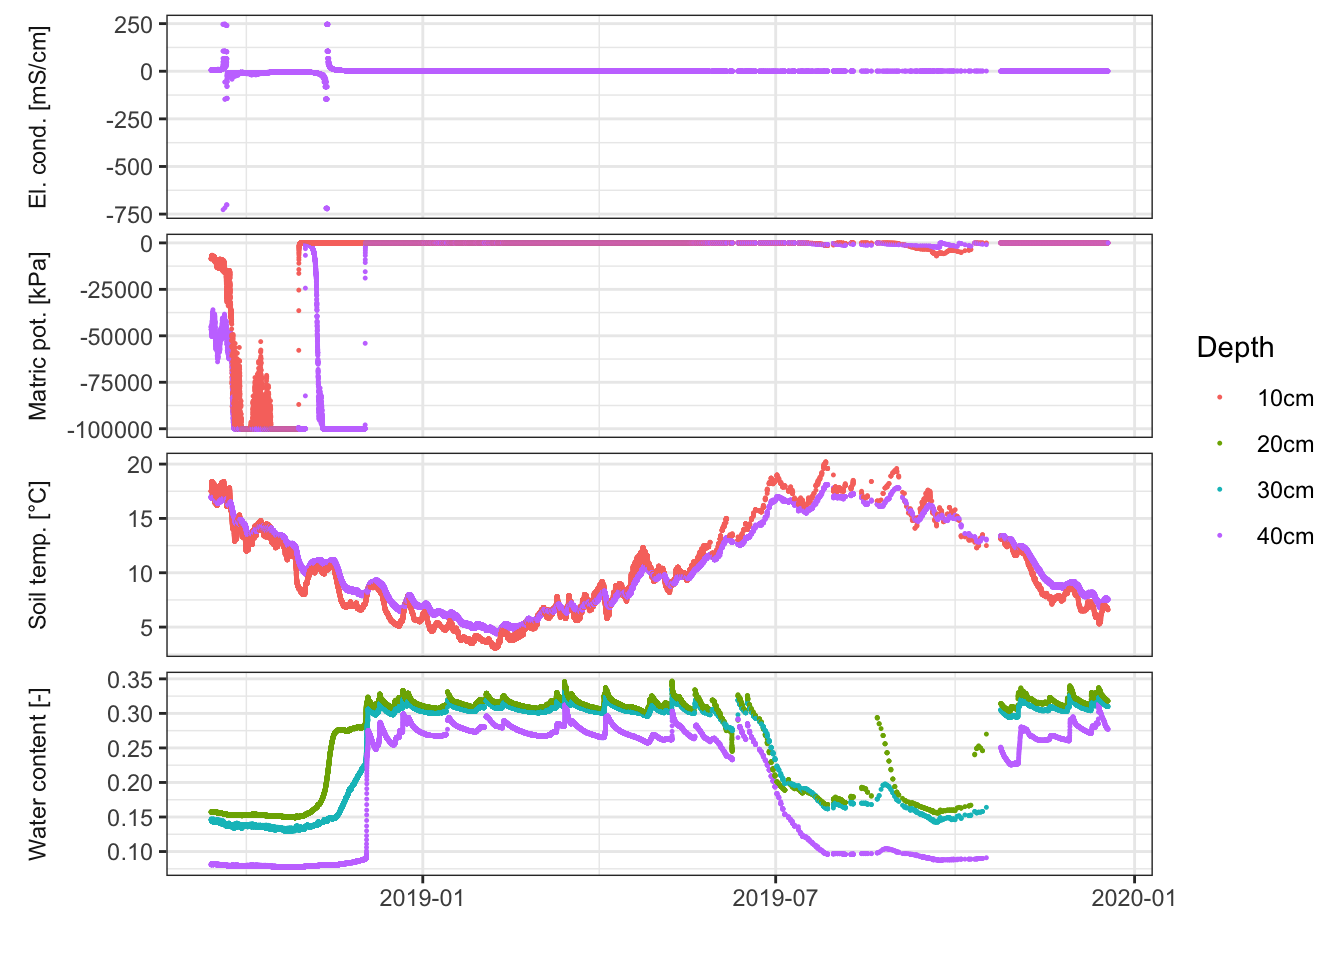The height and width of the screenshot is (960, 1344).
Task: Click the Soil temp. [°C] axis title
Action: (38, 555)
